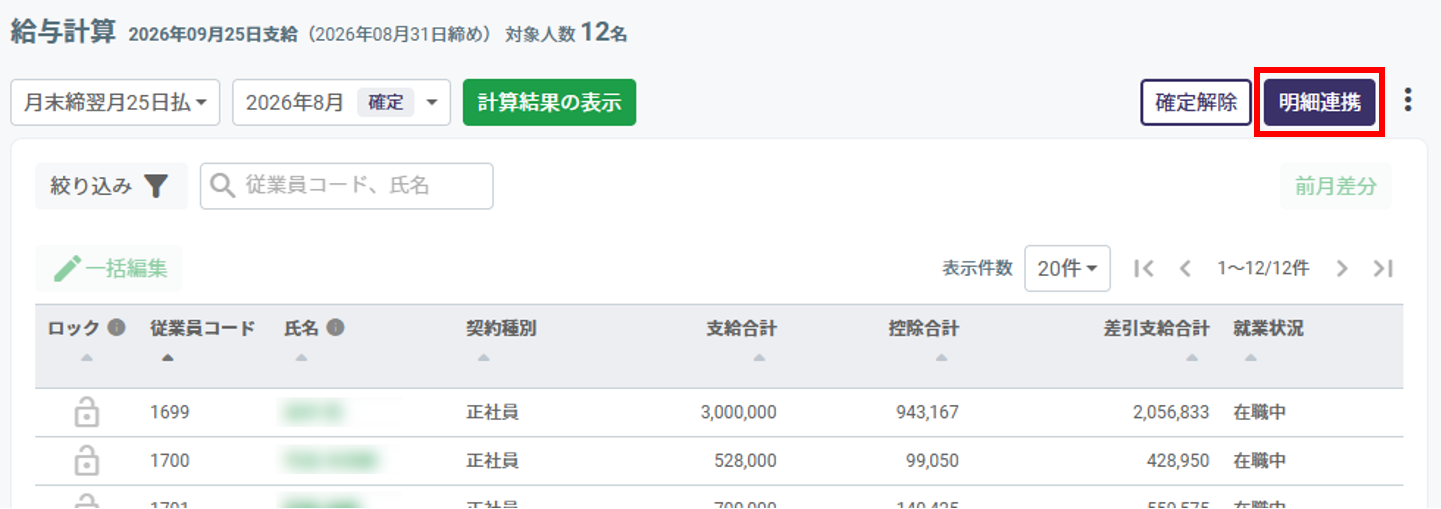
Task: Open the 月末締翌月25日払 dropdown
Action: point(115,102)
